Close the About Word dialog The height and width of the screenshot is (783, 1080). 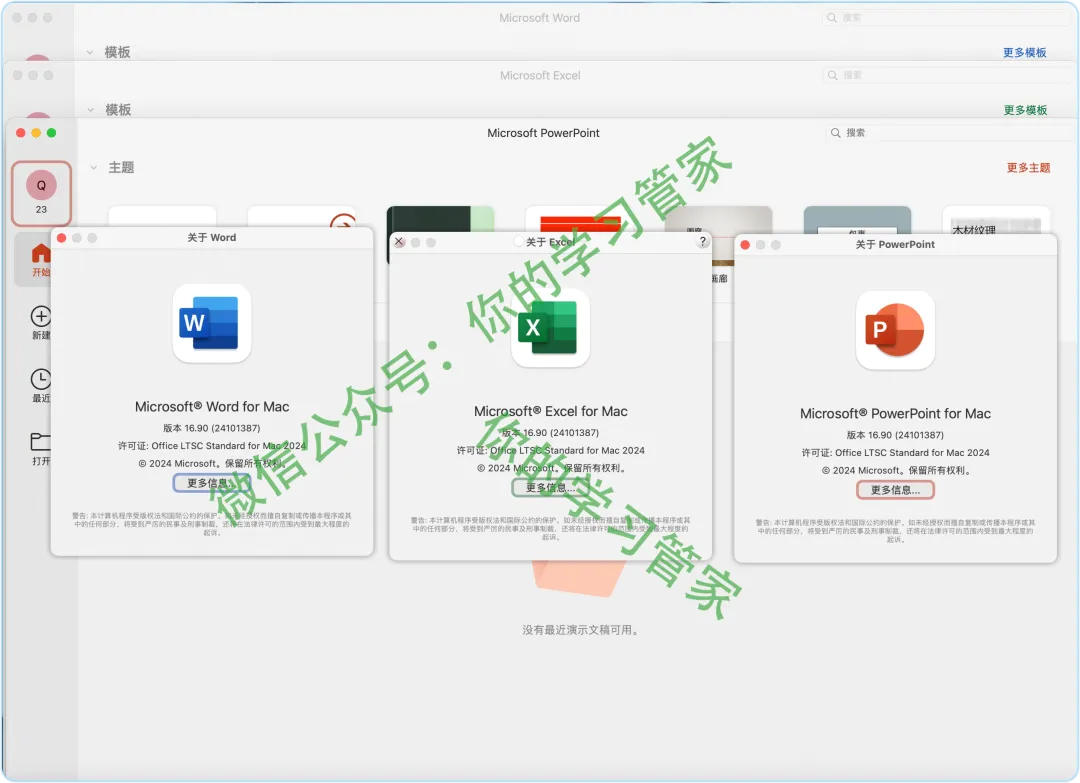click(61, 238)
